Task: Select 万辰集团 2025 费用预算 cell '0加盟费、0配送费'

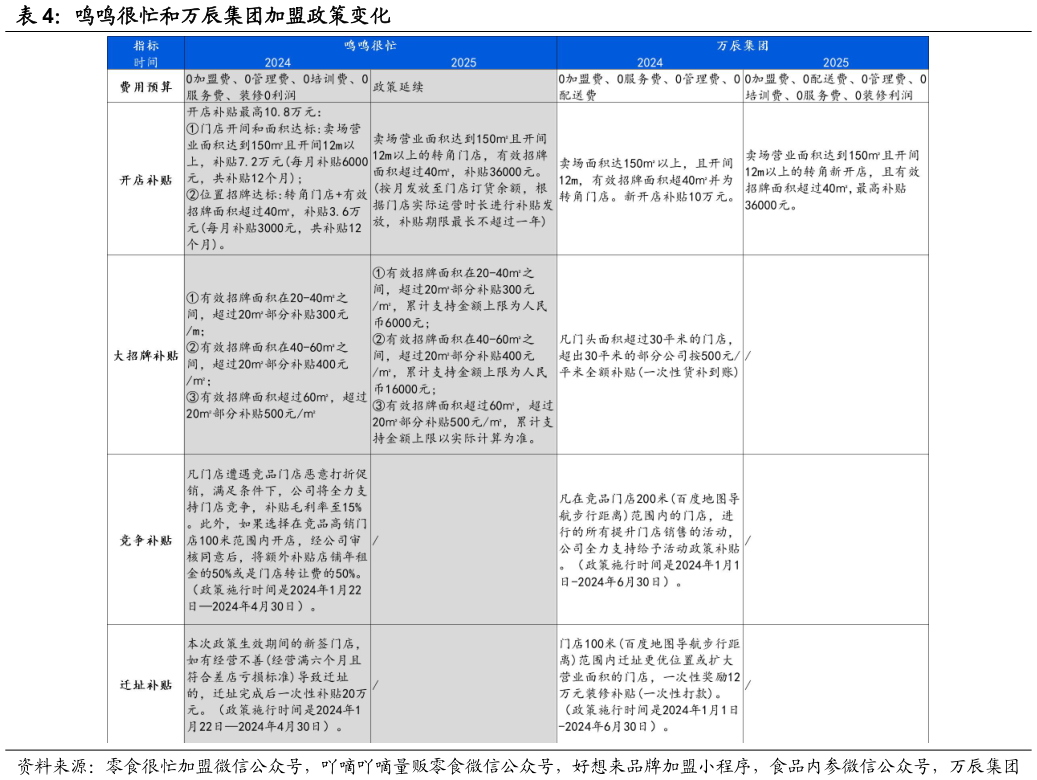Action: pyautogui.click(x=836, y=87)
